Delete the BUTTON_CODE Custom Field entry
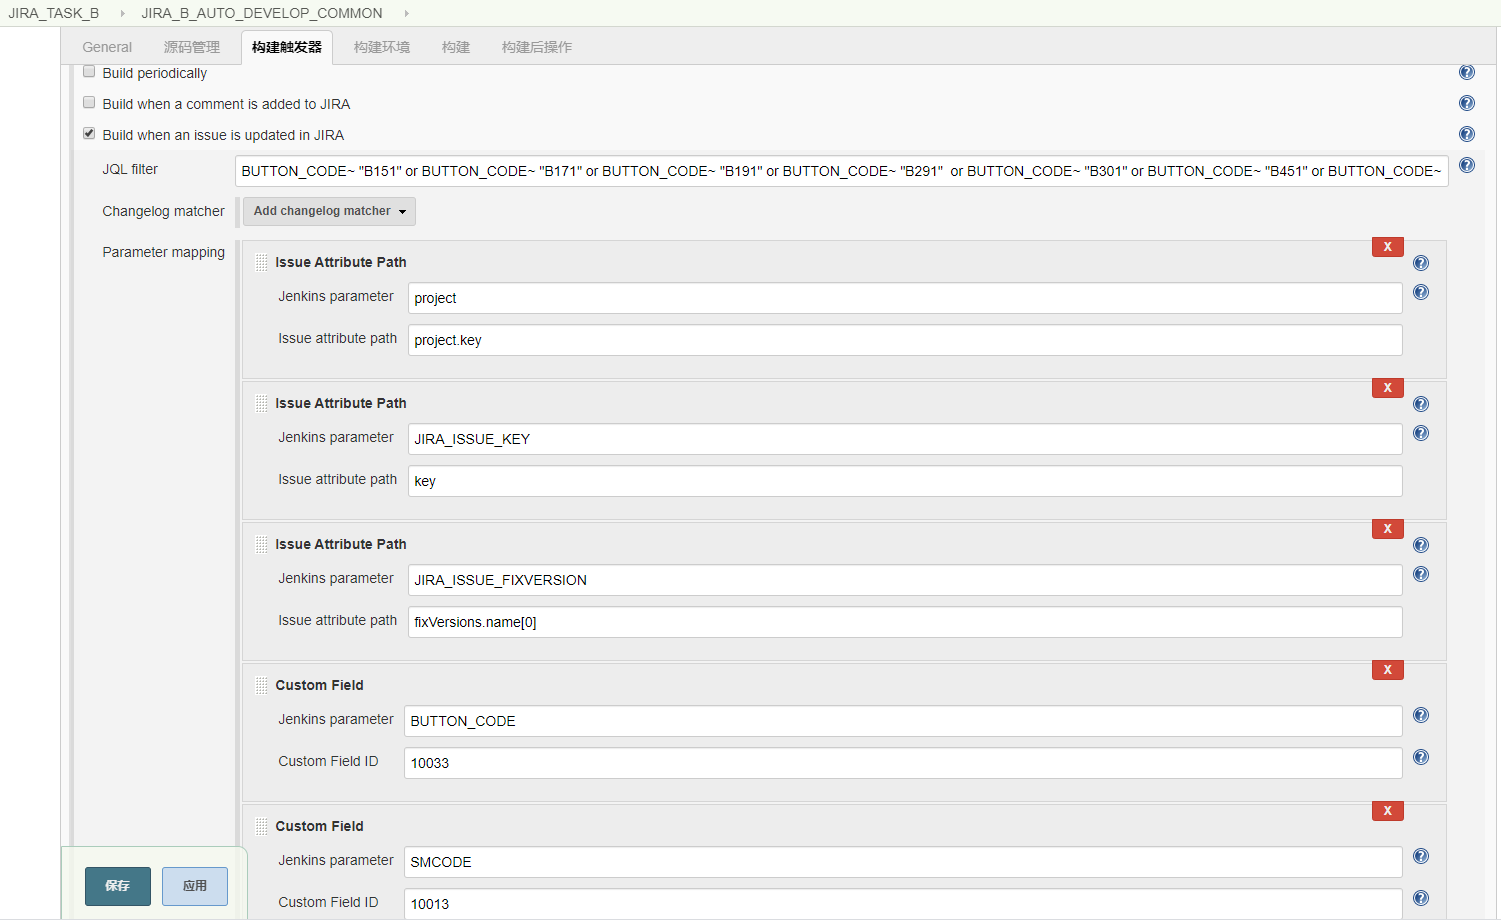 (x=1387, y=670)
